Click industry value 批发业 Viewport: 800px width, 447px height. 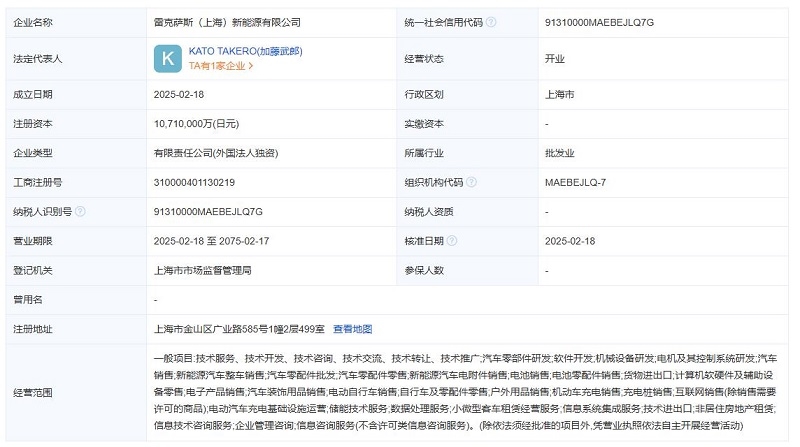point(559,153)
